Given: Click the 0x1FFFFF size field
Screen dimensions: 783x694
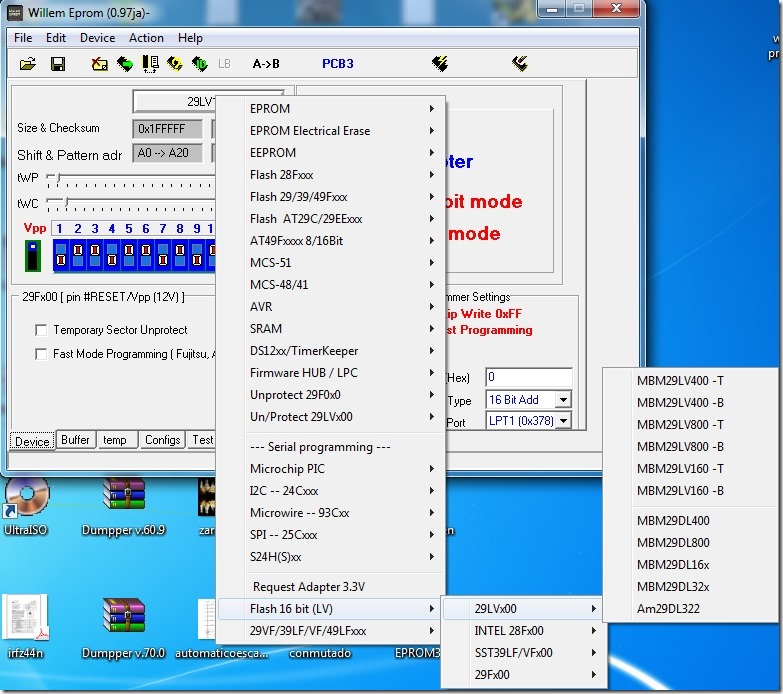Looking at the screenshot, I should click(x=168, y=129).
